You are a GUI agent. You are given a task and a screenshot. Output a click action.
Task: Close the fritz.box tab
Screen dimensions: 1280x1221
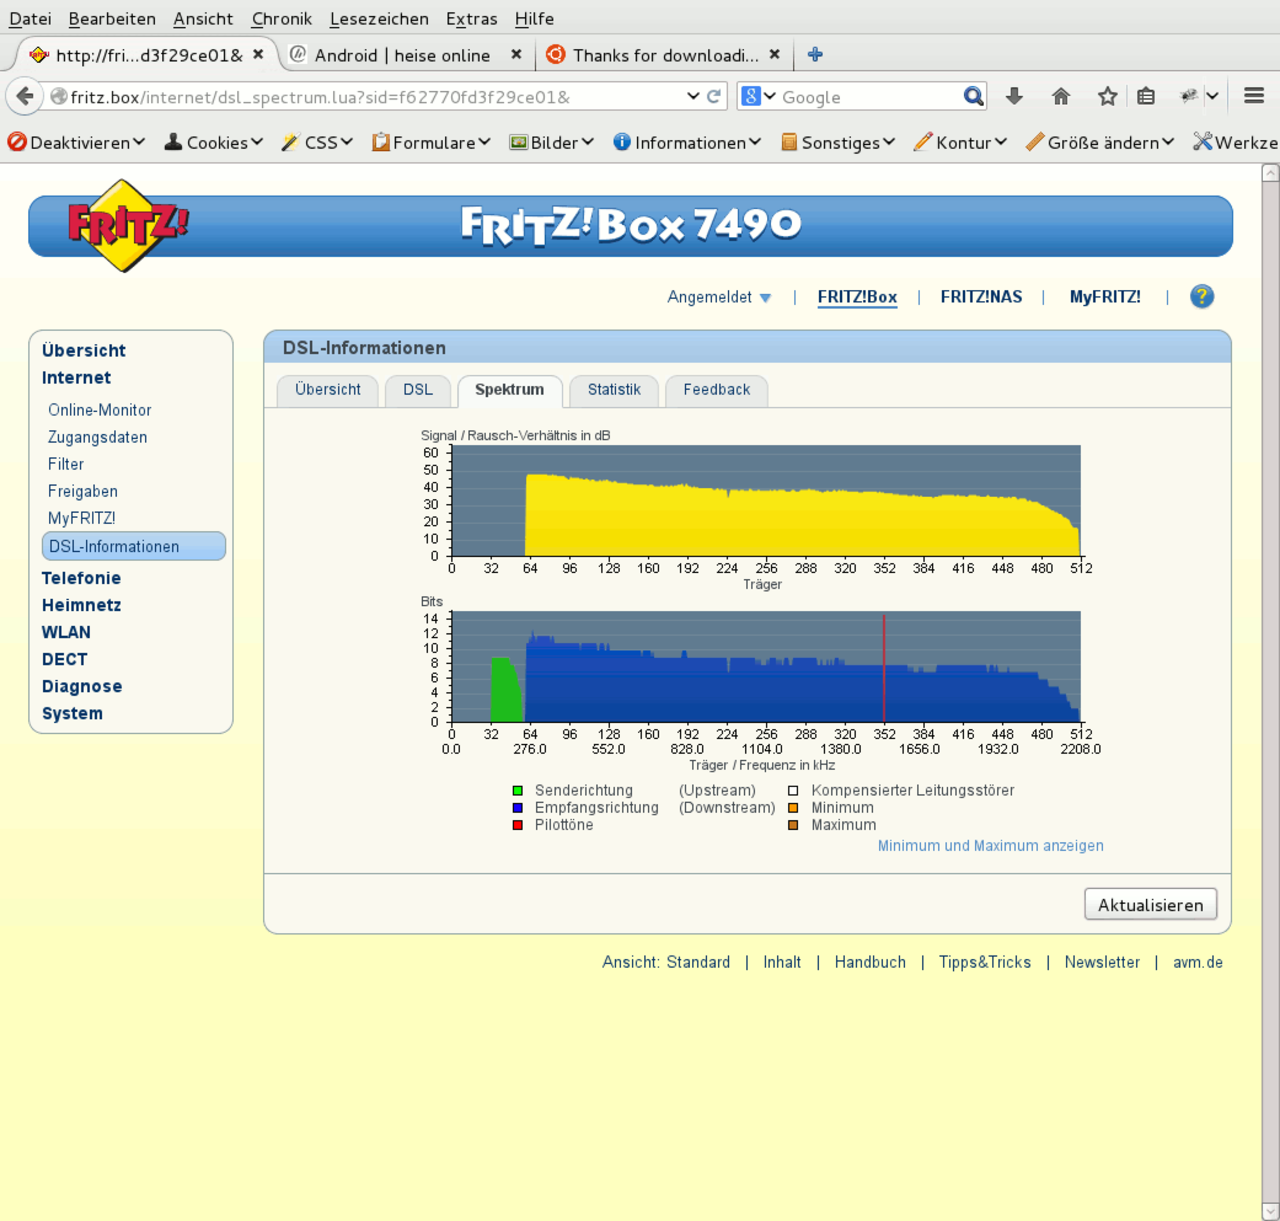258,54
